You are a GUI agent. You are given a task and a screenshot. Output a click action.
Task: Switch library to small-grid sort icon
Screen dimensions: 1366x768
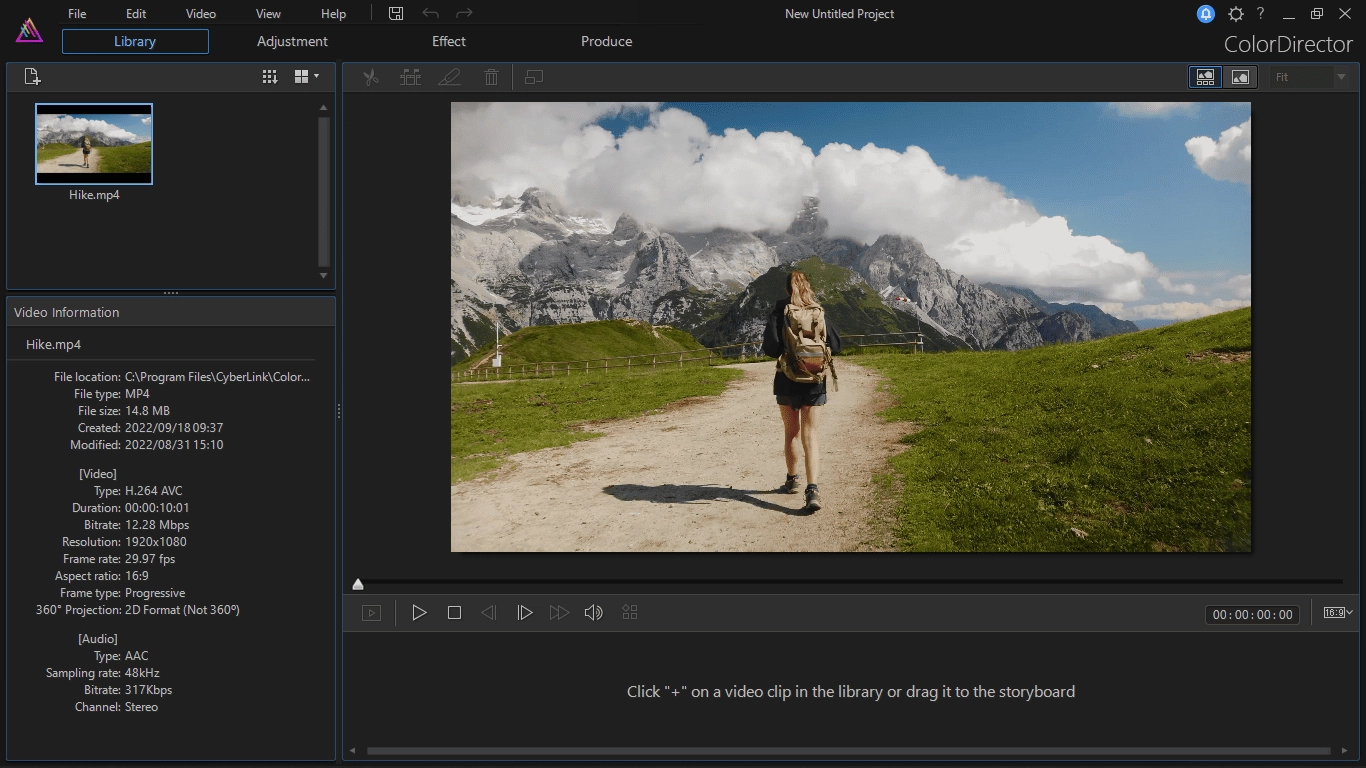click(x=270, y=76)
